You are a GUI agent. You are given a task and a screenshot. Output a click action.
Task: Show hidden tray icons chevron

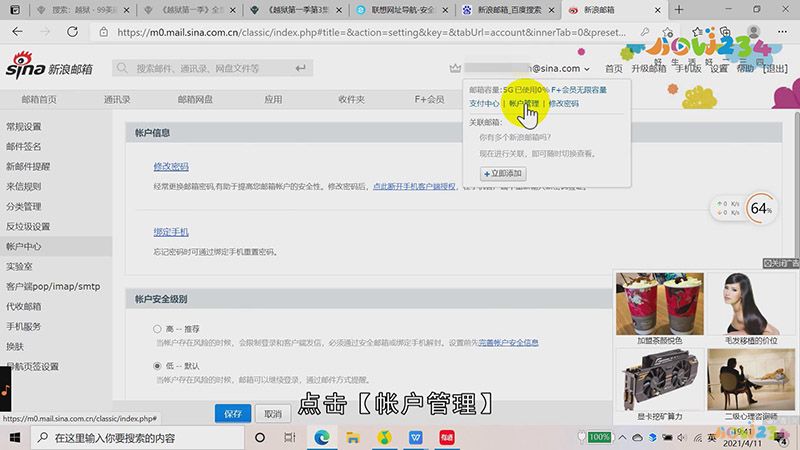pos(622,438)
